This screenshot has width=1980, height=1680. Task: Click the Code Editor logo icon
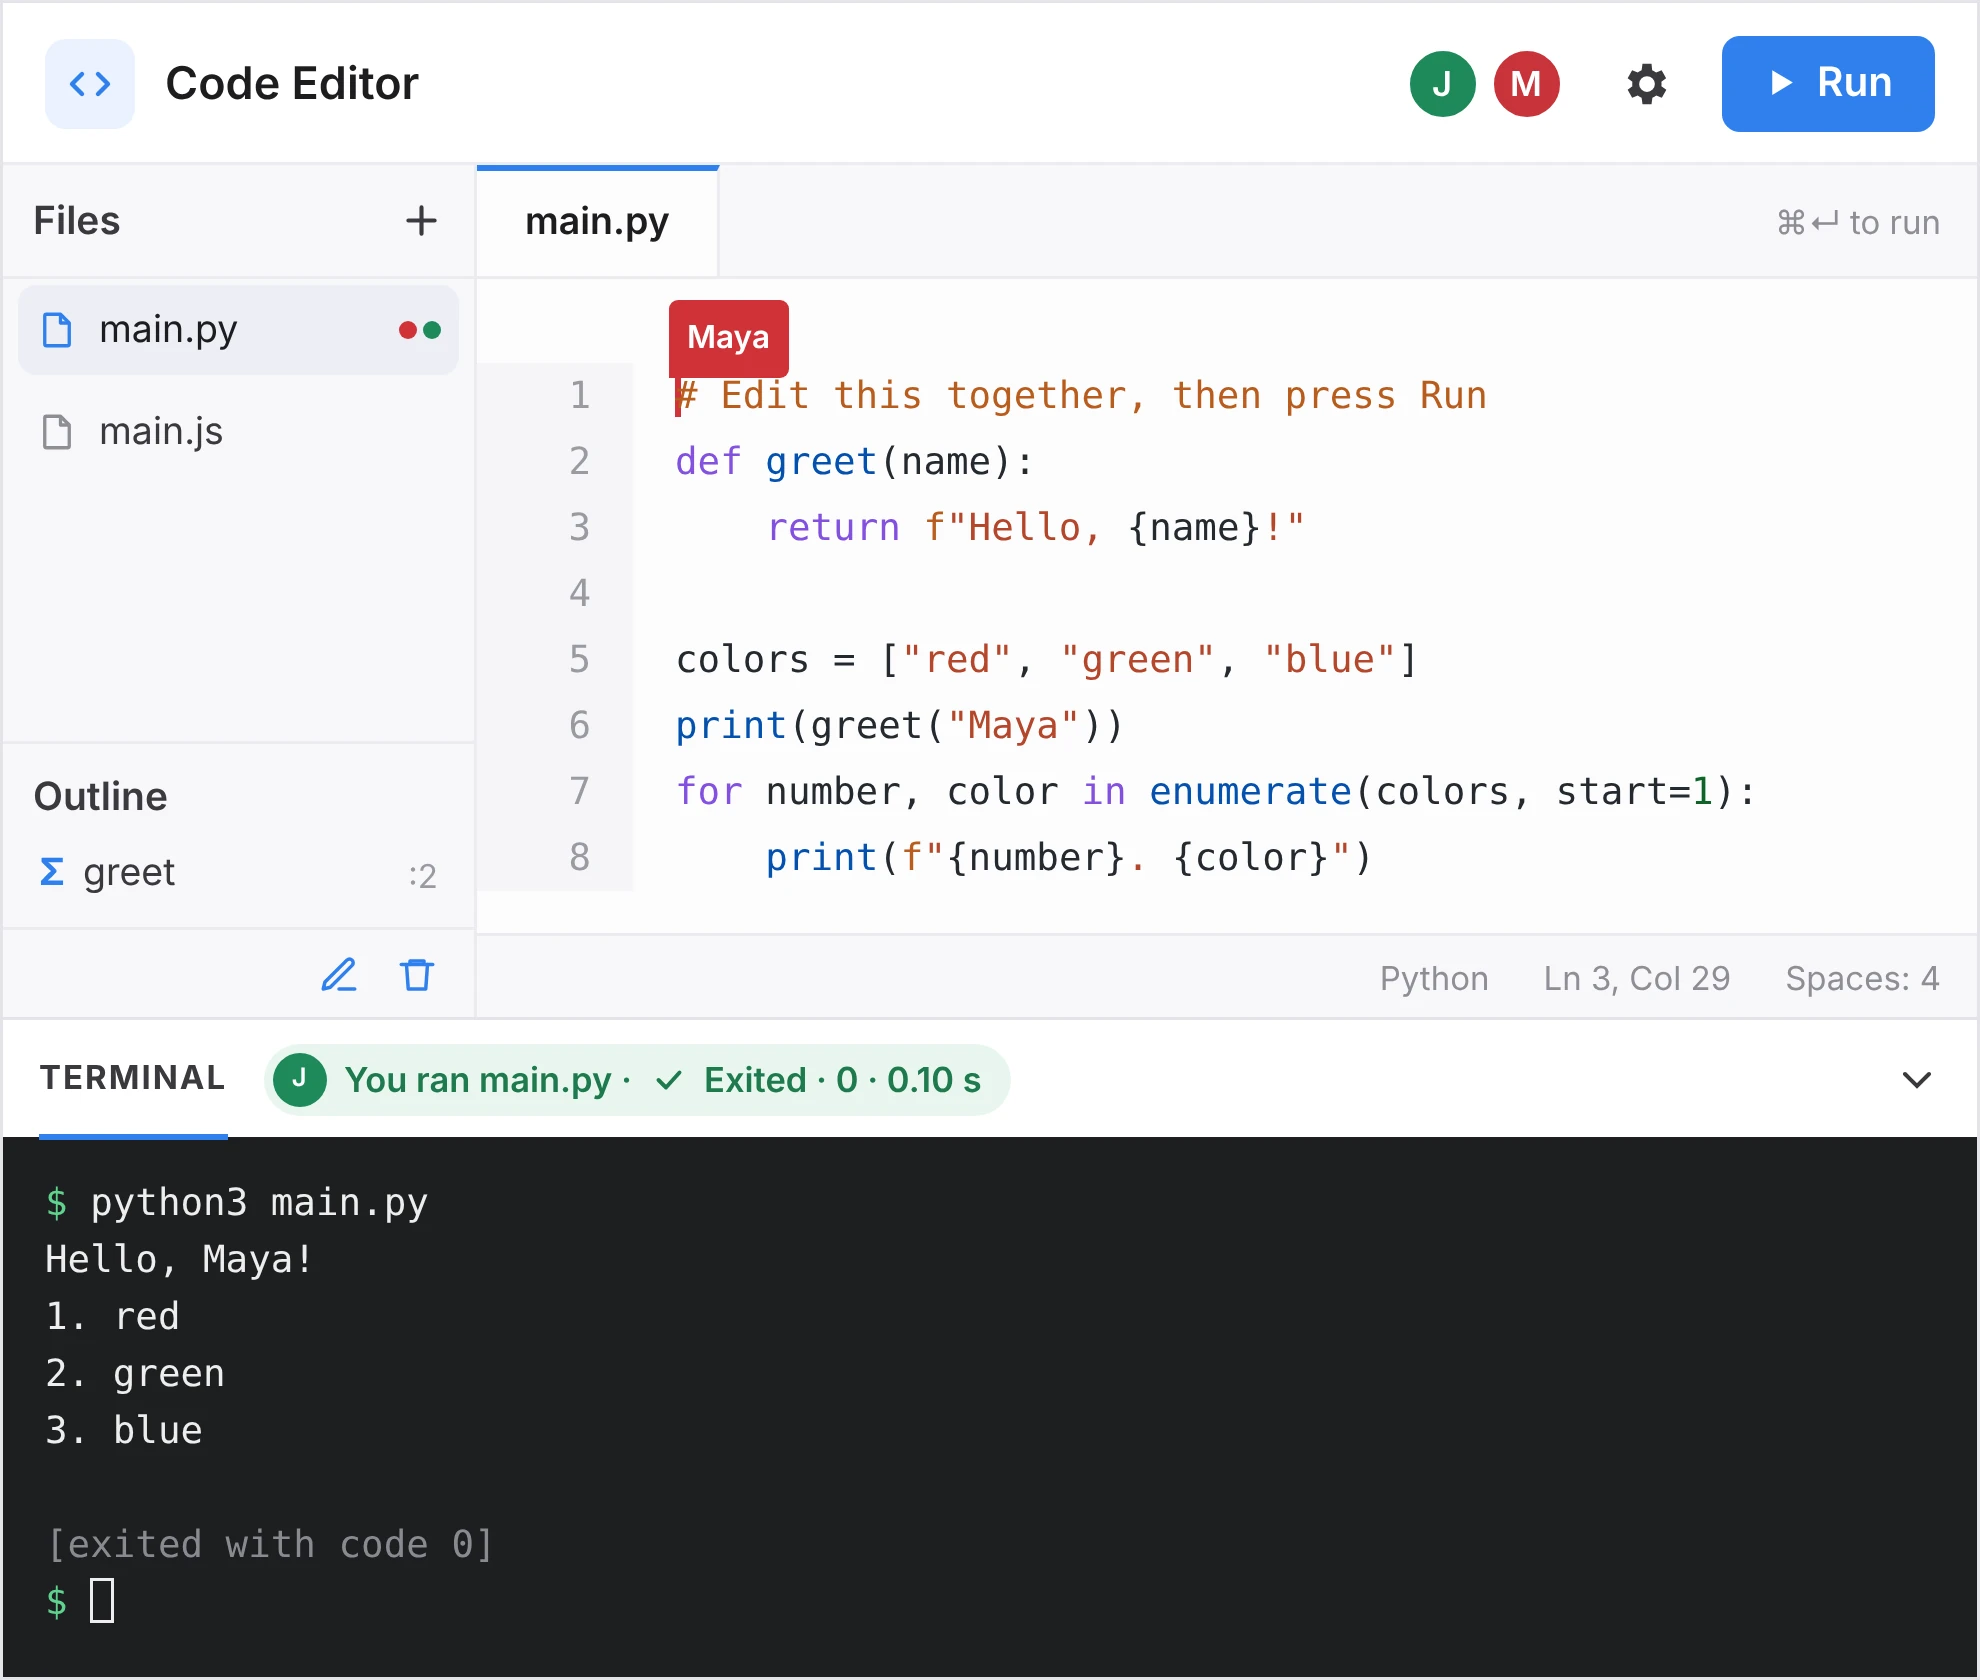pos(90,84)
